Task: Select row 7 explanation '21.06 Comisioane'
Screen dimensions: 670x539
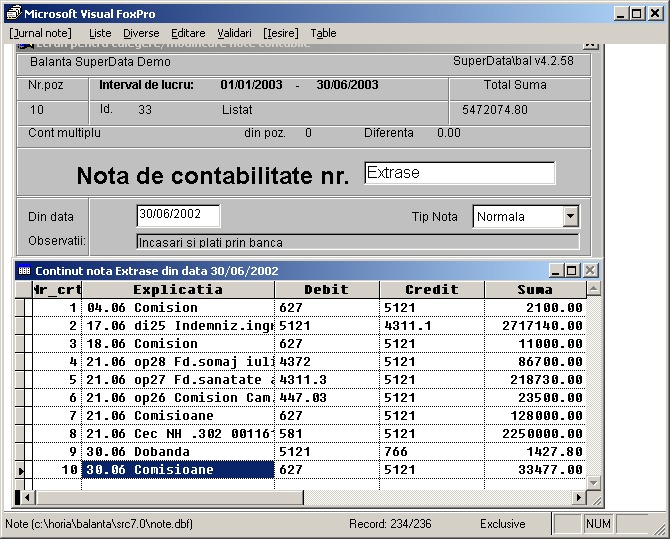Action: (178, 415)
